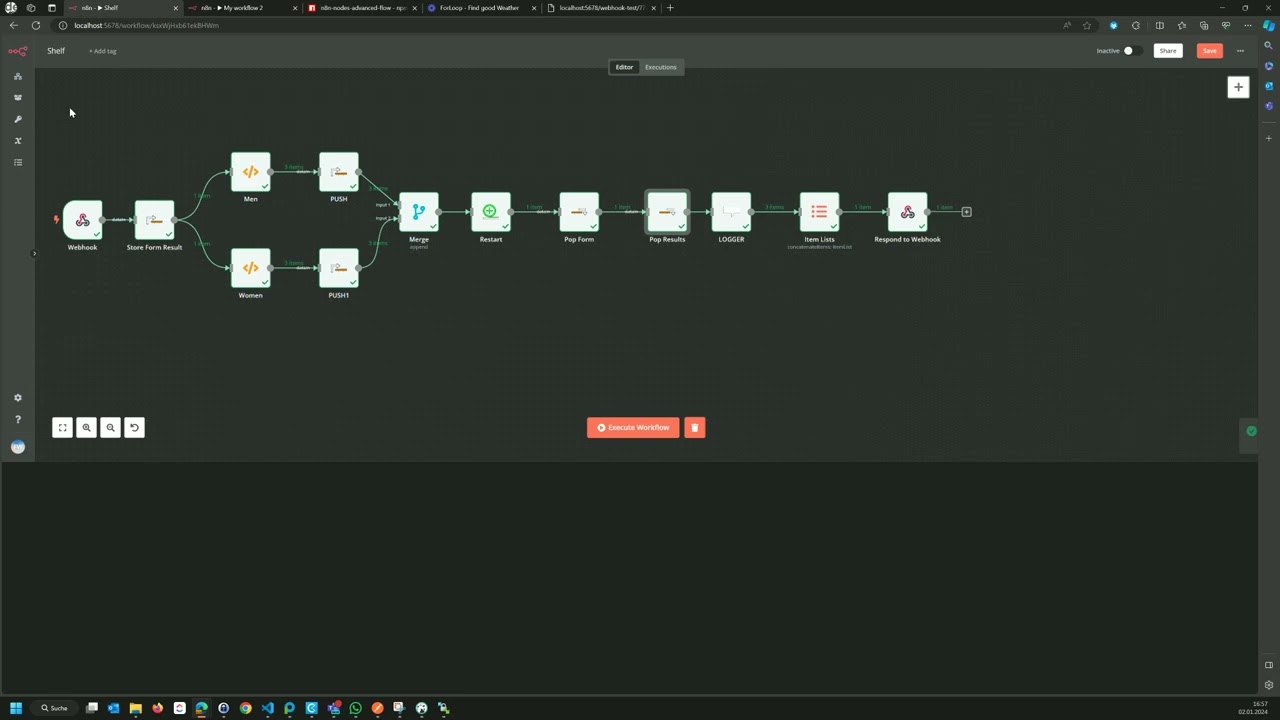Image resolution: width=1280 pixels, height=720 pixels.
Task: Fit workflow to view
Action: pyautogui.click(x=62, y=428)
